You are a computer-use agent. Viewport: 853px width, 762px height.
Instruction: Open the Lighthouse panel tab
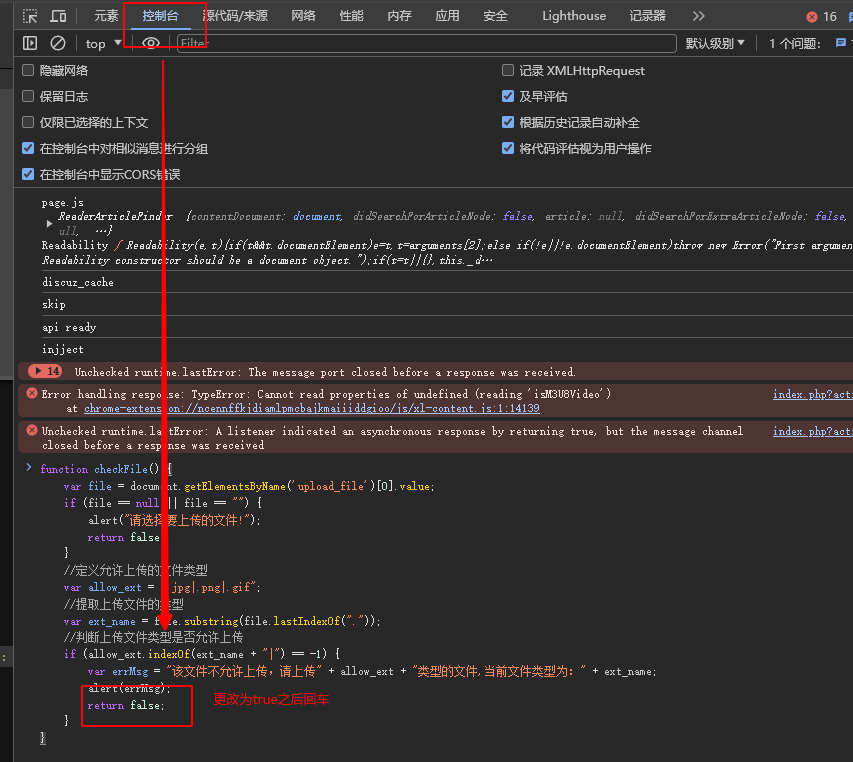point(573,15)
